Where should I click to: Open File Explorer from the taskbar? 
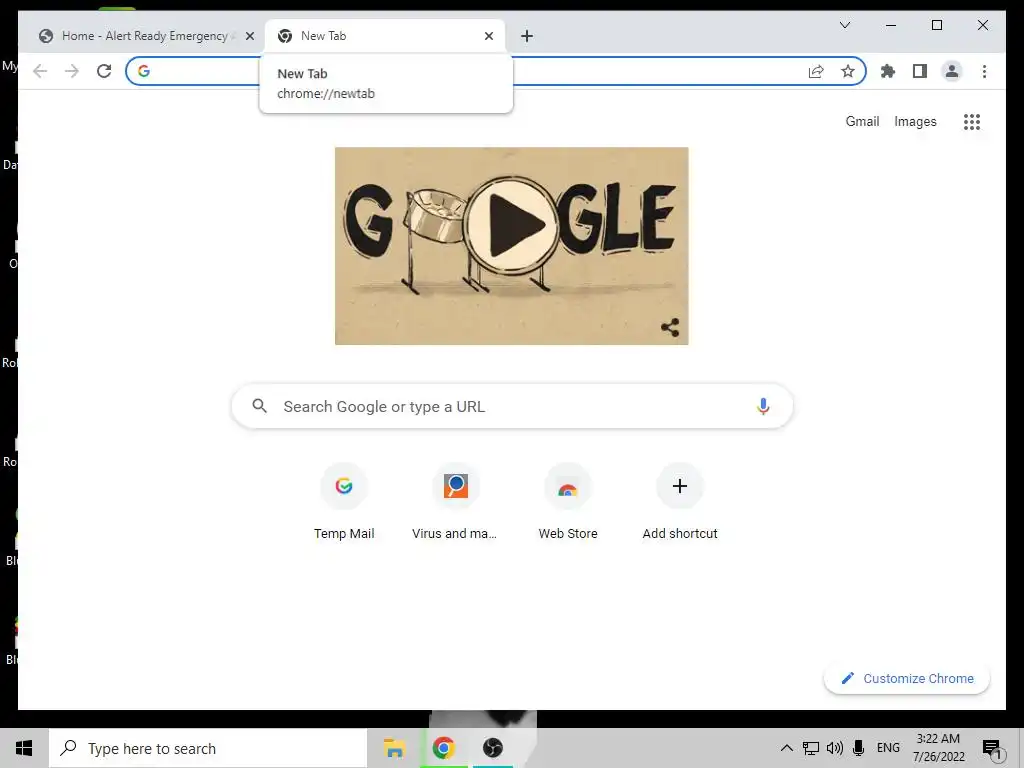point(394,748)
